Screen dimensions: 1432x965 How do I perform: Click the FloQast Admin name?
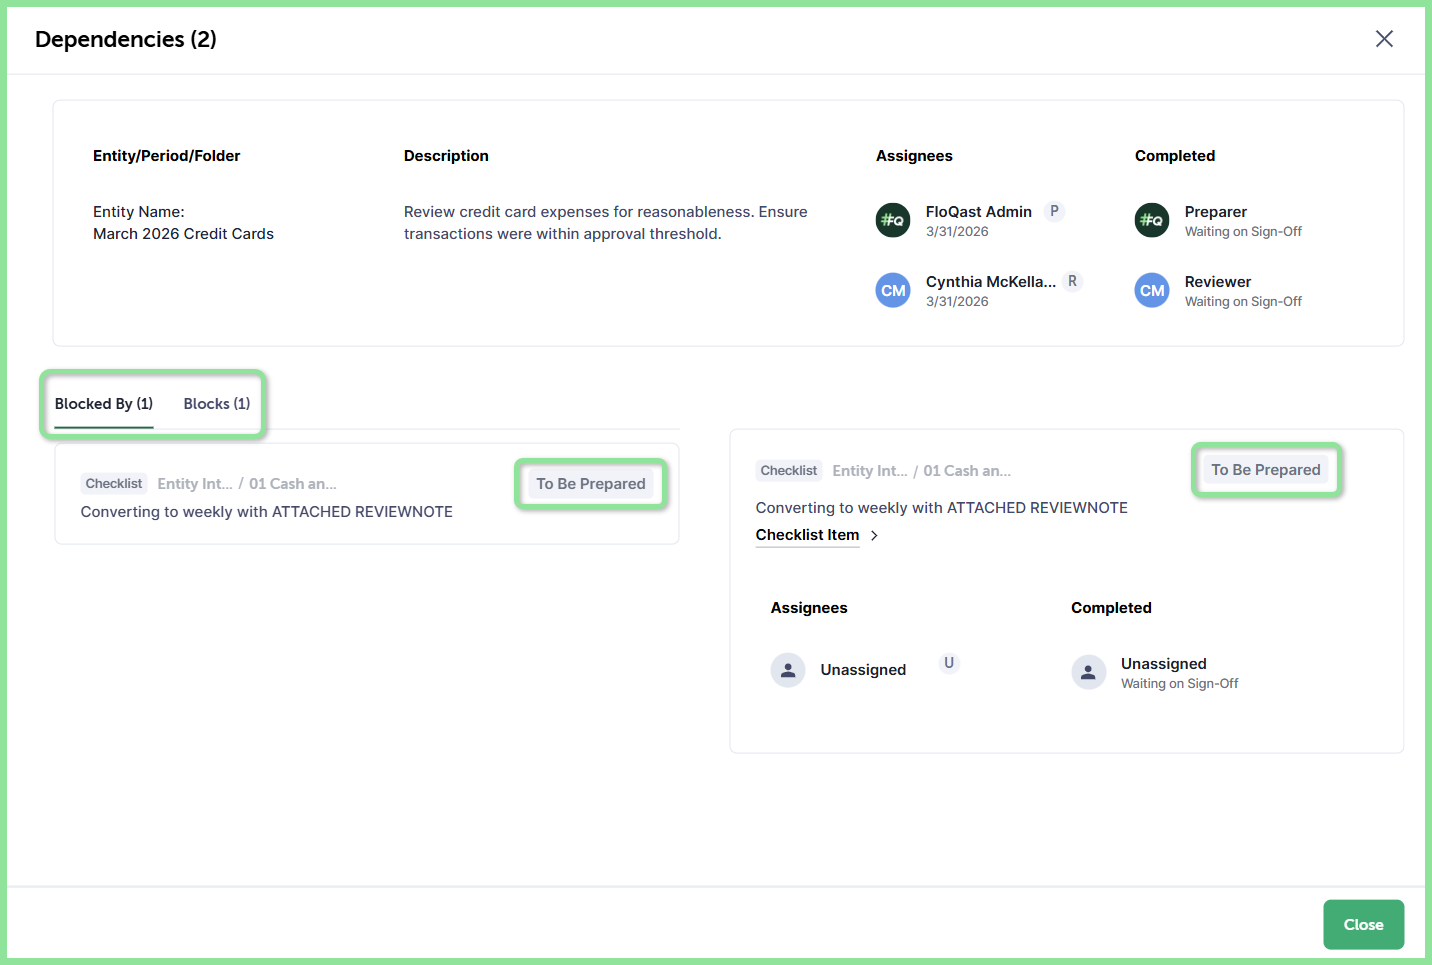(x=979, y=212)
